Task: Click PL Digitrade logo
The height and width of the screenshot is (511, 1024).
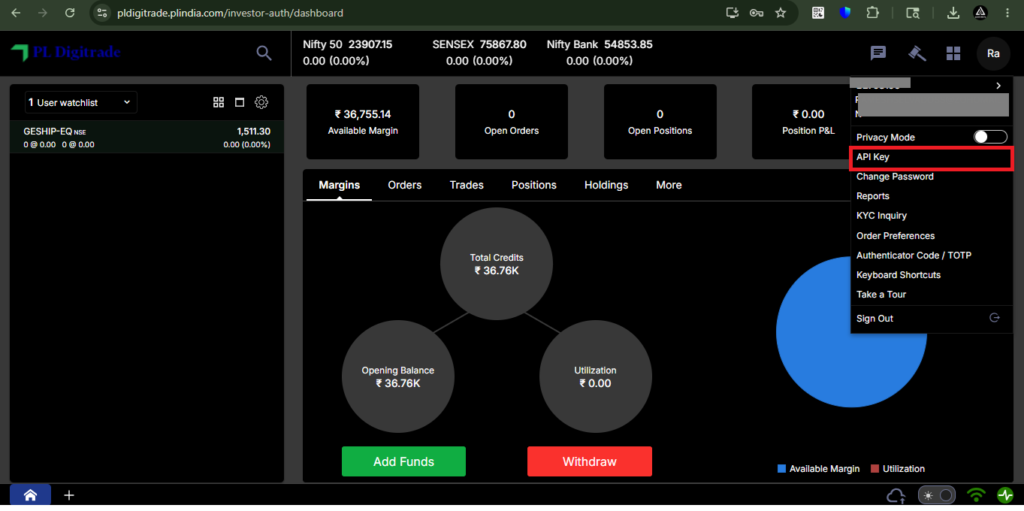Action: tap(66, 53)
